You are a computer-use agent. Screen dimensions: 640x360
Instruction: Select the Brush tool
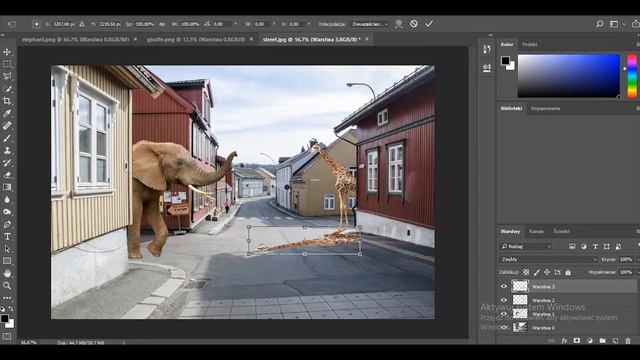click(7, 138)
